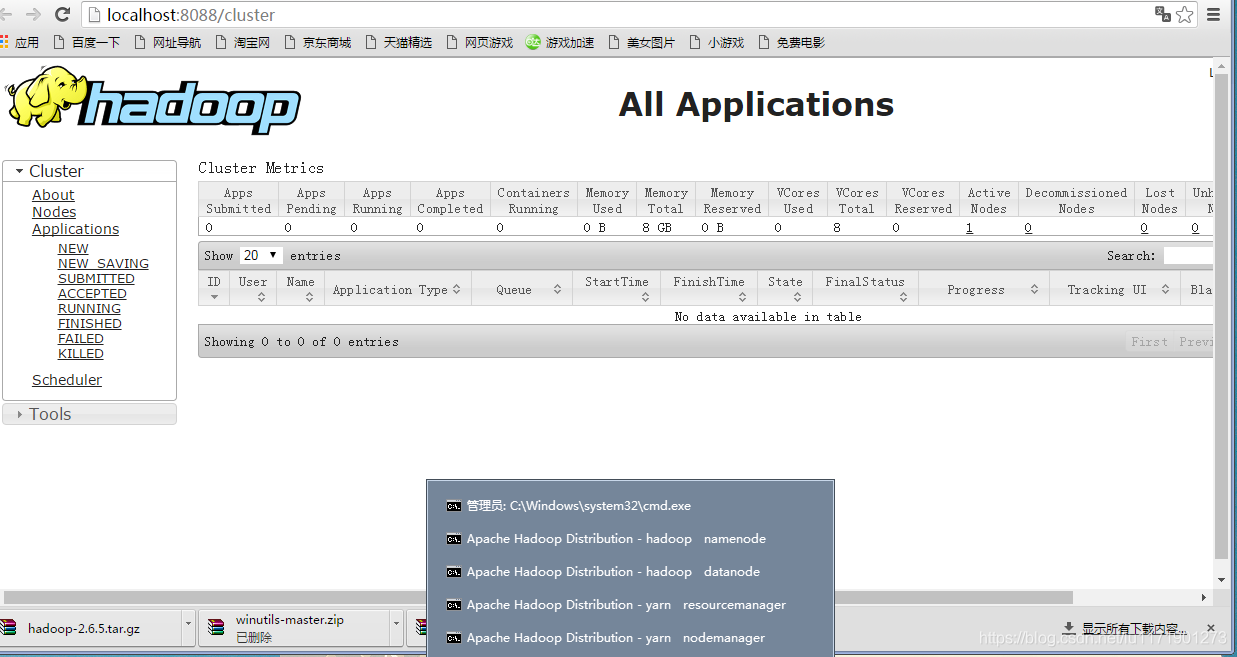Click the translate page icon
This screenshot has width=1237, height=657.
click(x=1162, y=15)
